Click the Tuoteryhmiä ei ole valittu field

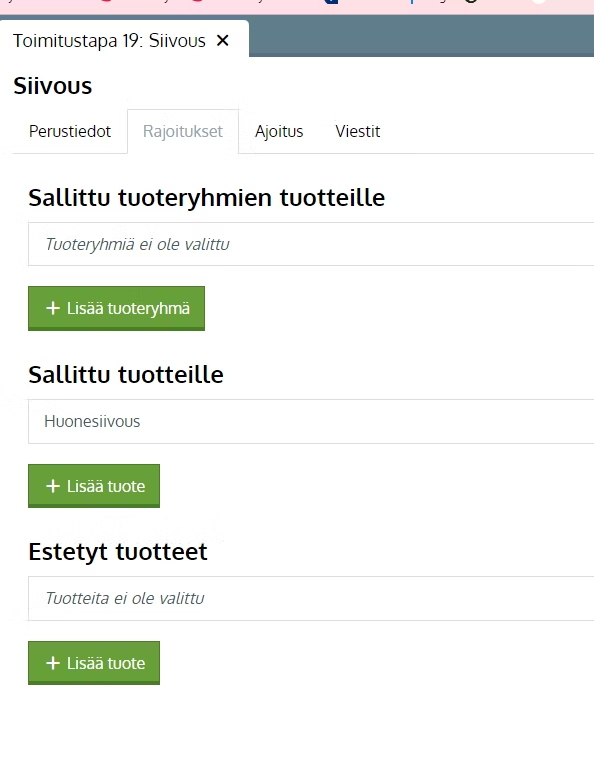click(x=311, y=244)
